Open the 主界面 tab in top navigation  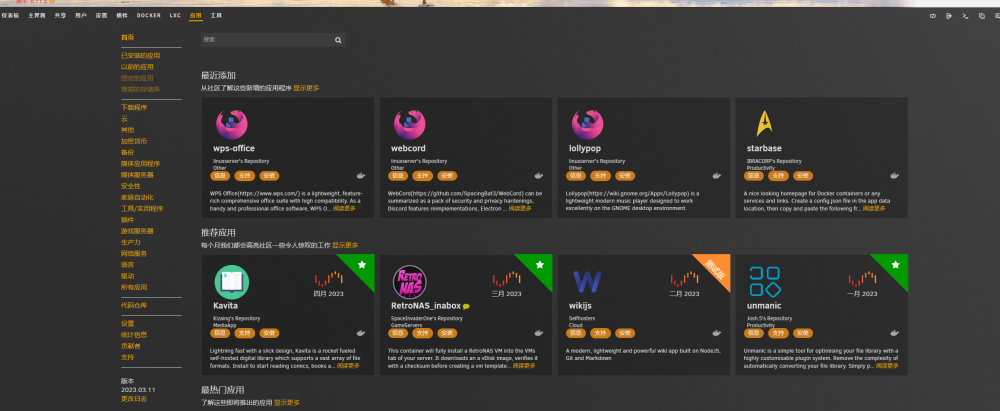coord(36,15)
